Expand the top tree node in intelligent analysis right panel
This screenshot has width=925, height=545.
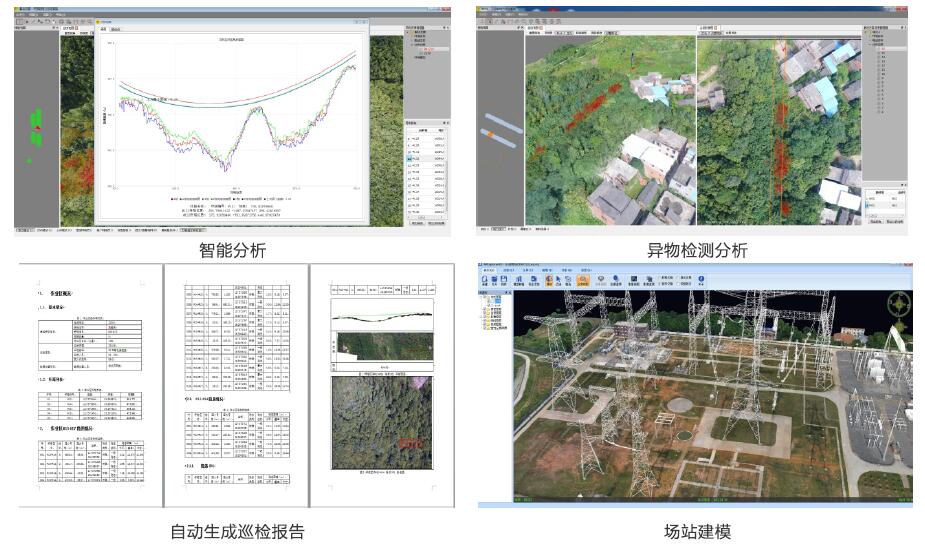pyautogui.click(x=407, y=29)
